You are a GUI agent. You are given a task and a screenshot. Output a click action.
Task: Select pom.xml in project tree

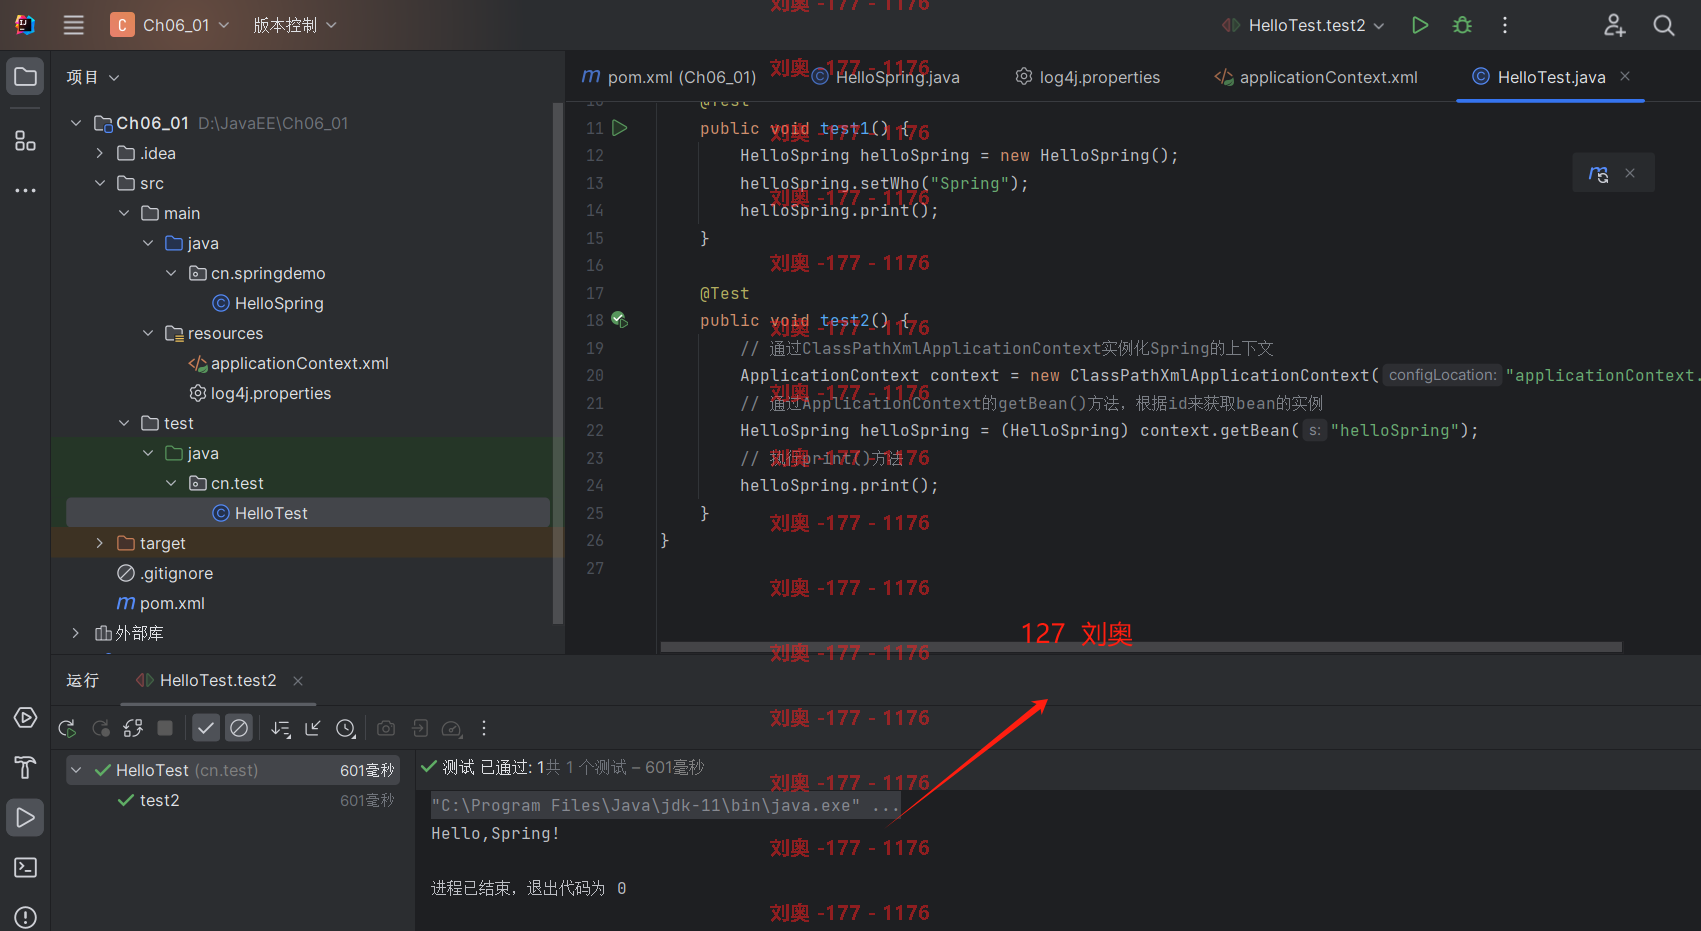[161, 603]
